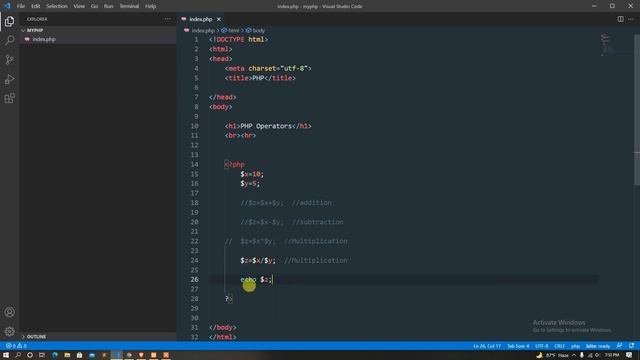Open the Explorer view in activity bar
Viewport: 640px width, 360px height.
pyautogui.click(x=9, y=21)
